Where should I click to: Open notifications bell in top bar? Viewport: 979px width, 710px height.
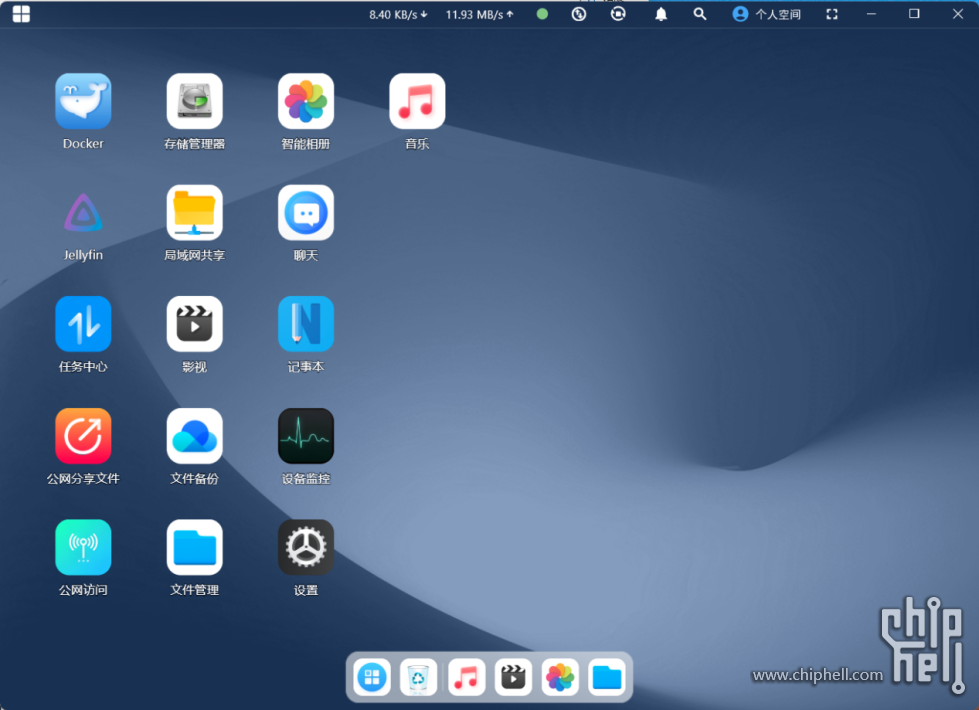tap(661, 14)
